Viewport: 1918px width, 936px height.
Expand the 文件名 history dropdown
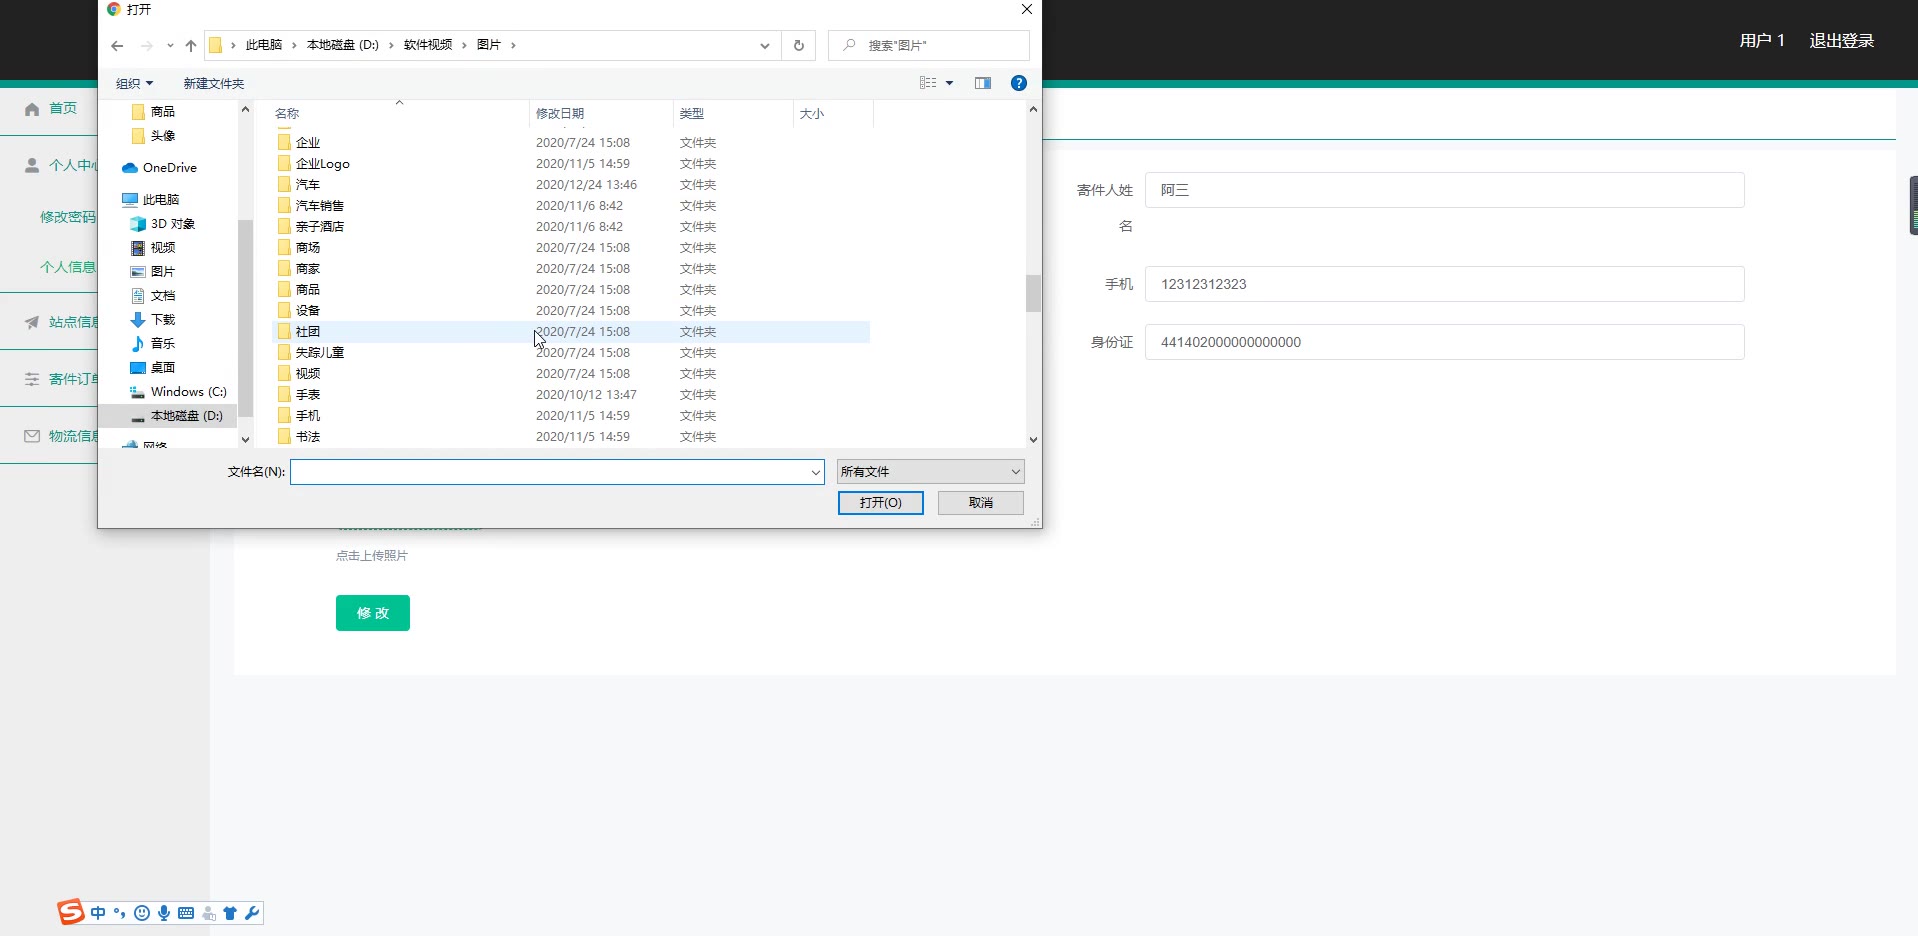(x=816, y=472)
